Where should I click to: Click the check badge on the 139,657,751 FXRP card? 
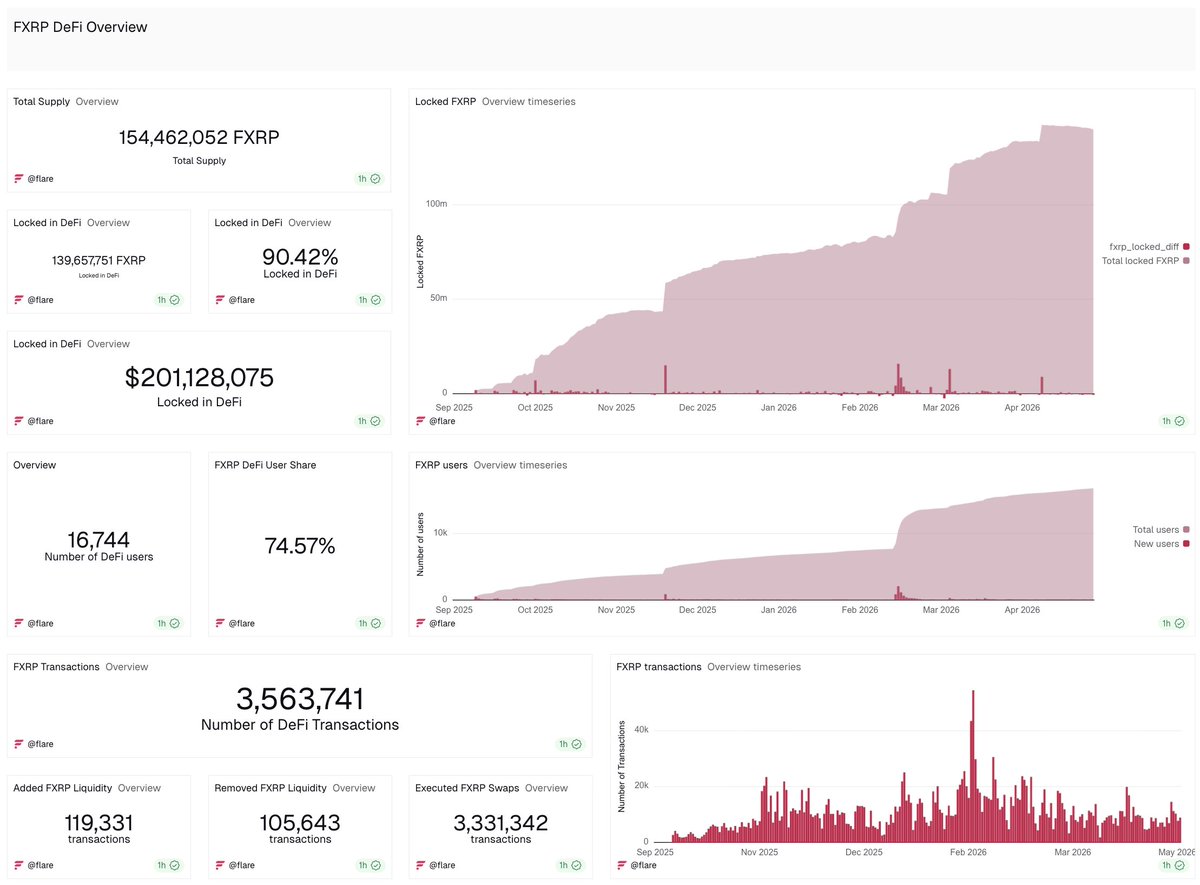tap(175, 300)
